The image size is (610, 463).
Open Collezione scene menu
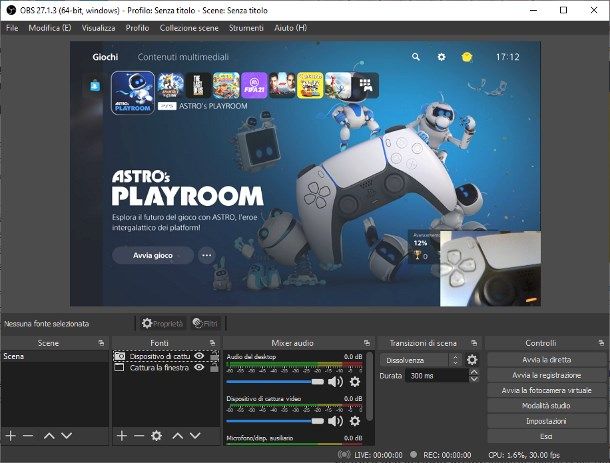pyautogui.click(x=189, y=28)
